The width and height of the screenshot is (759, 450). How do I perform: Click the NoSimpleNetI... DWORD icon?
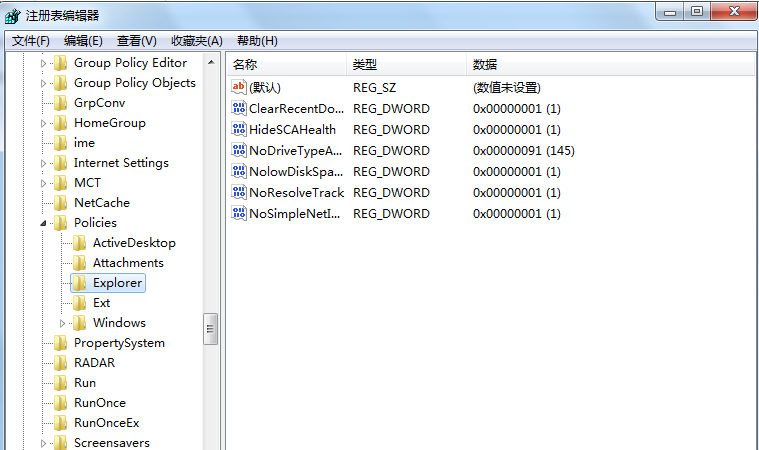pyautogui.click(x=239, y=213)
